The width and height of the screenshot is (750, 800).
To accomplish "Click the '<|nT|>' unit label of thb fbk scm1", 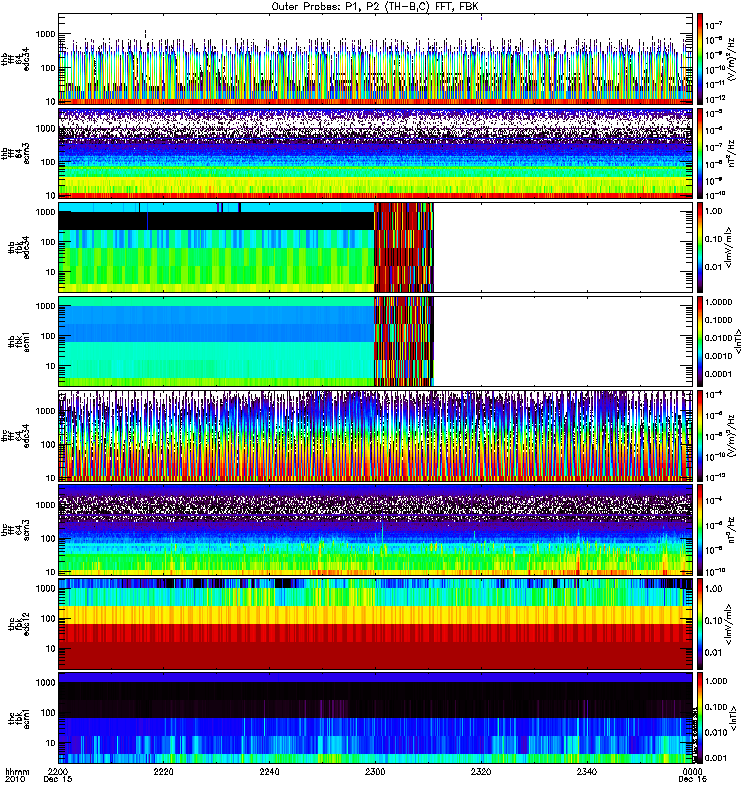I will pyautogui.click(x=737, y=341).
